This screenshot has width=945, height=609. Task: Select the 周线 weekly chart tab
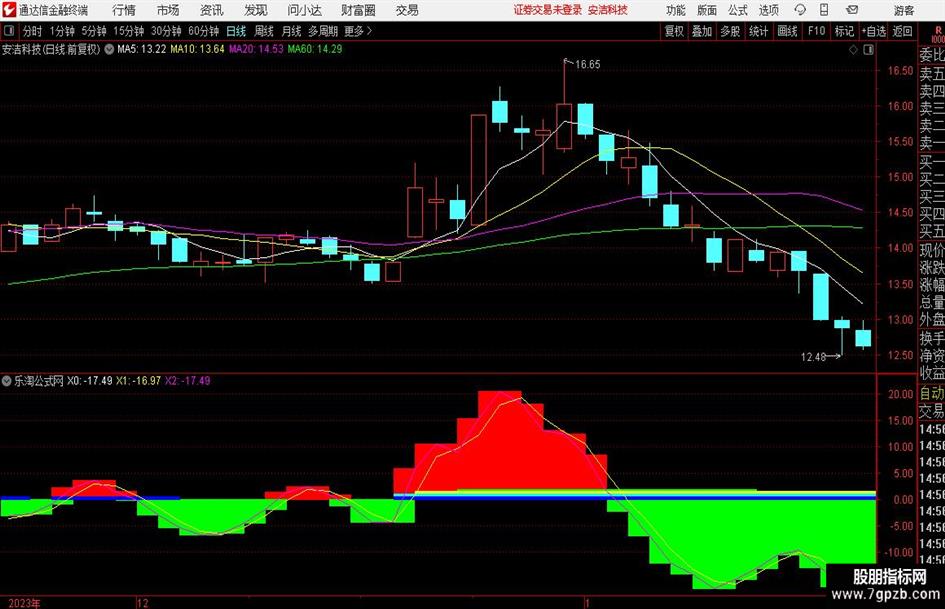point(264,31)
